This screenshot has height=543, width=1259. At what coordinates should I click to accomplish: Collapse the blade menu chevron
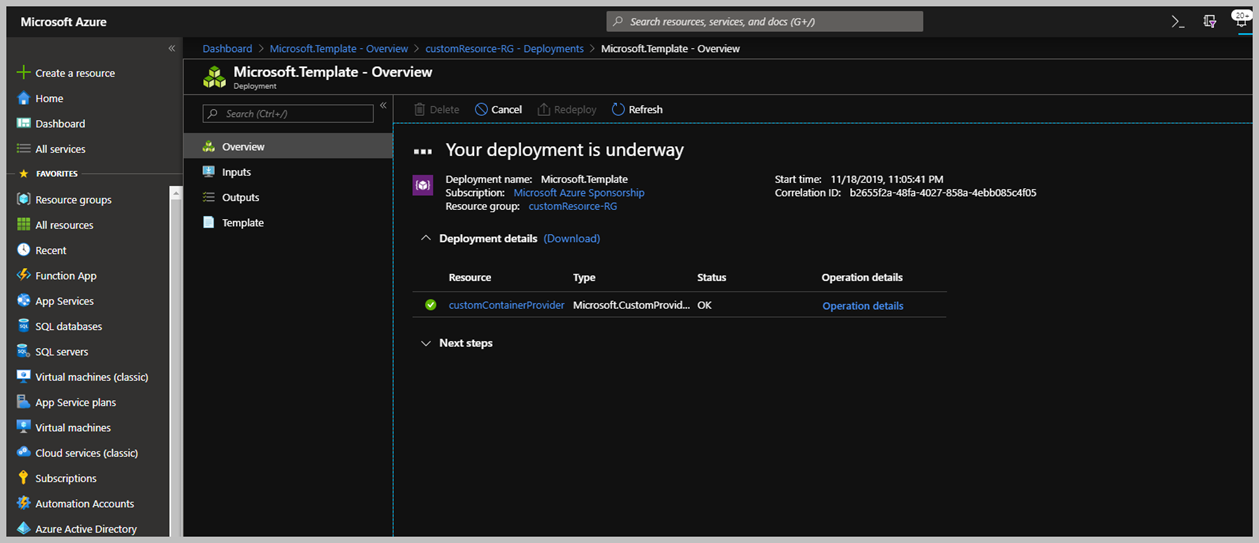(x=383, y=106)
